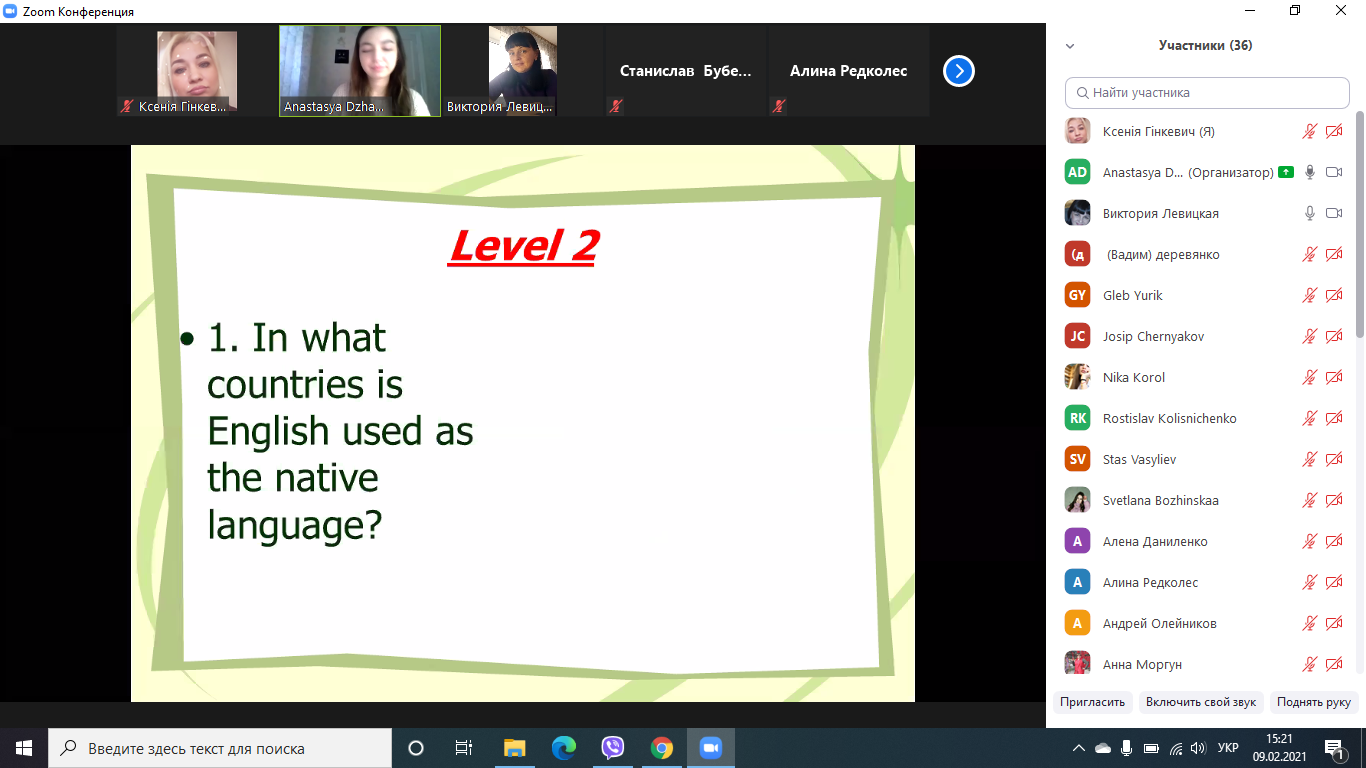Image resolution: width=1366 pixels, height=768 pixels.
Task: Collapse the Участники panel with the chevron
Action: pos(1070,46)
